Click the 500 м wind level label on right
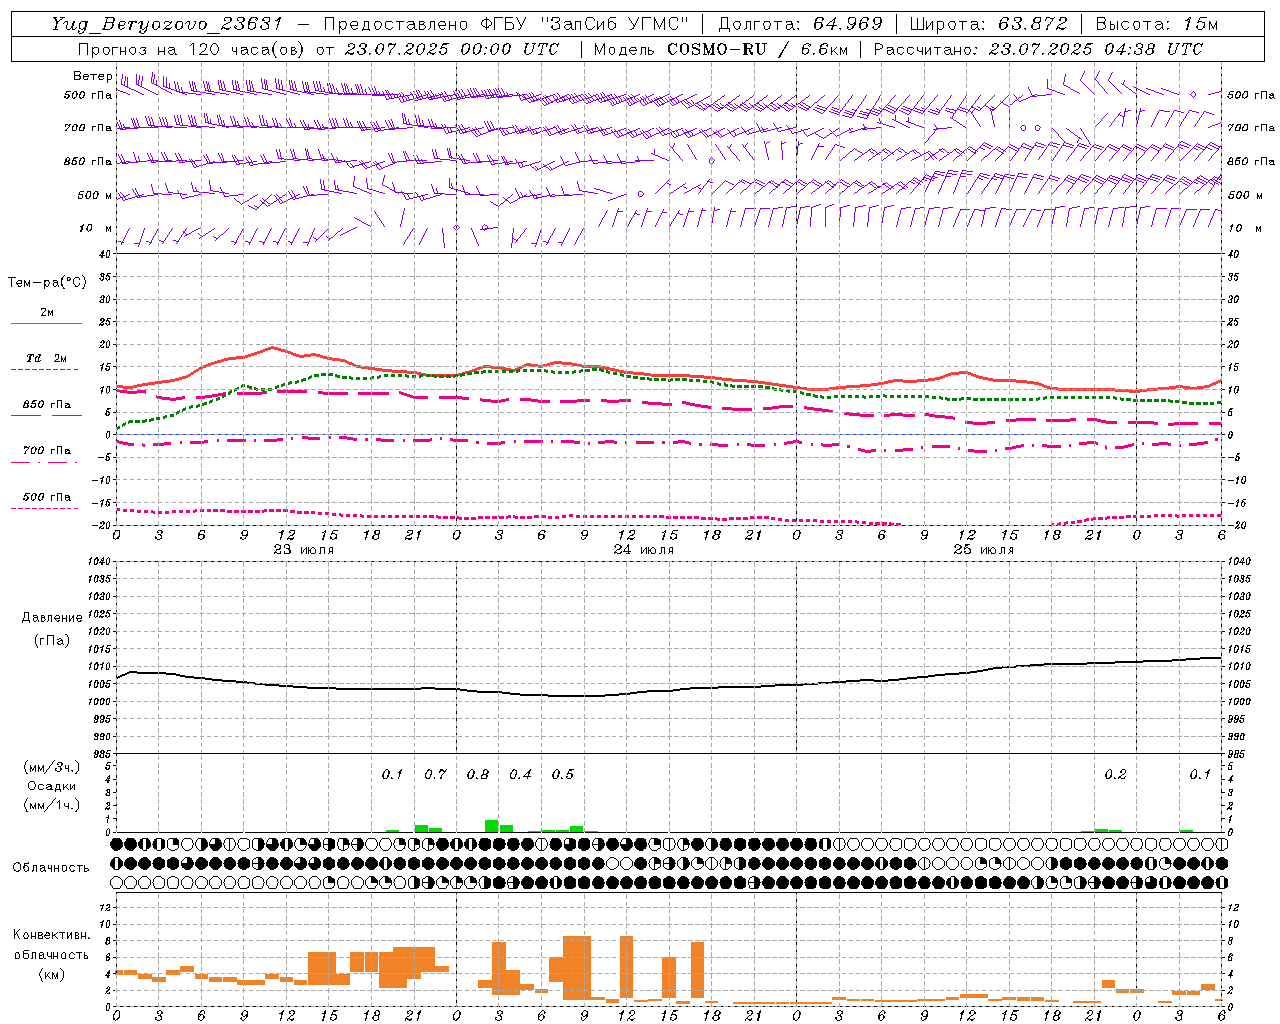The image size is (1280, 1024). click(1244, 196)
